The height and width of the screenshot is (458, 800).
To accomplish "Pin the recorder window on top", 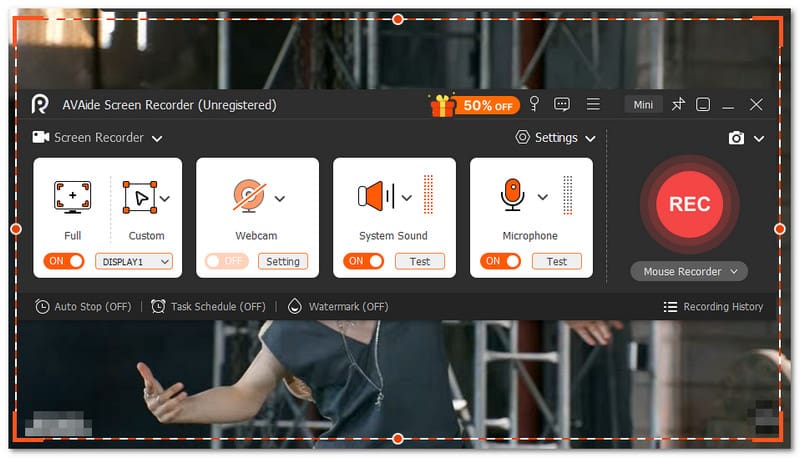I will [x=678, y=105].
